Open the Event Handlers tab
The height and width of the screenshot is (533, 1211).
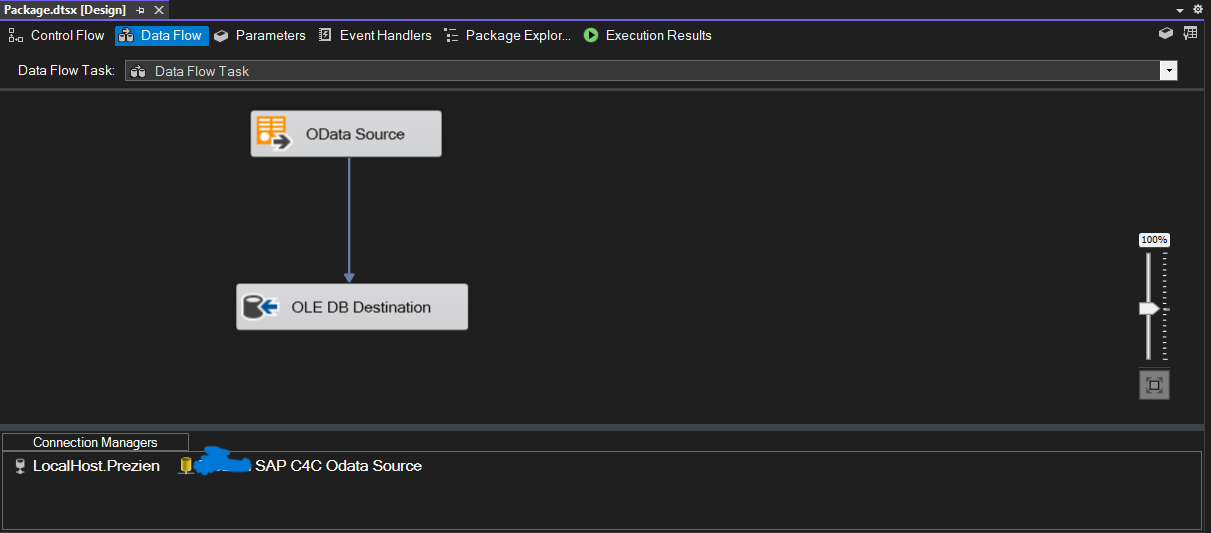click(375, 35)
